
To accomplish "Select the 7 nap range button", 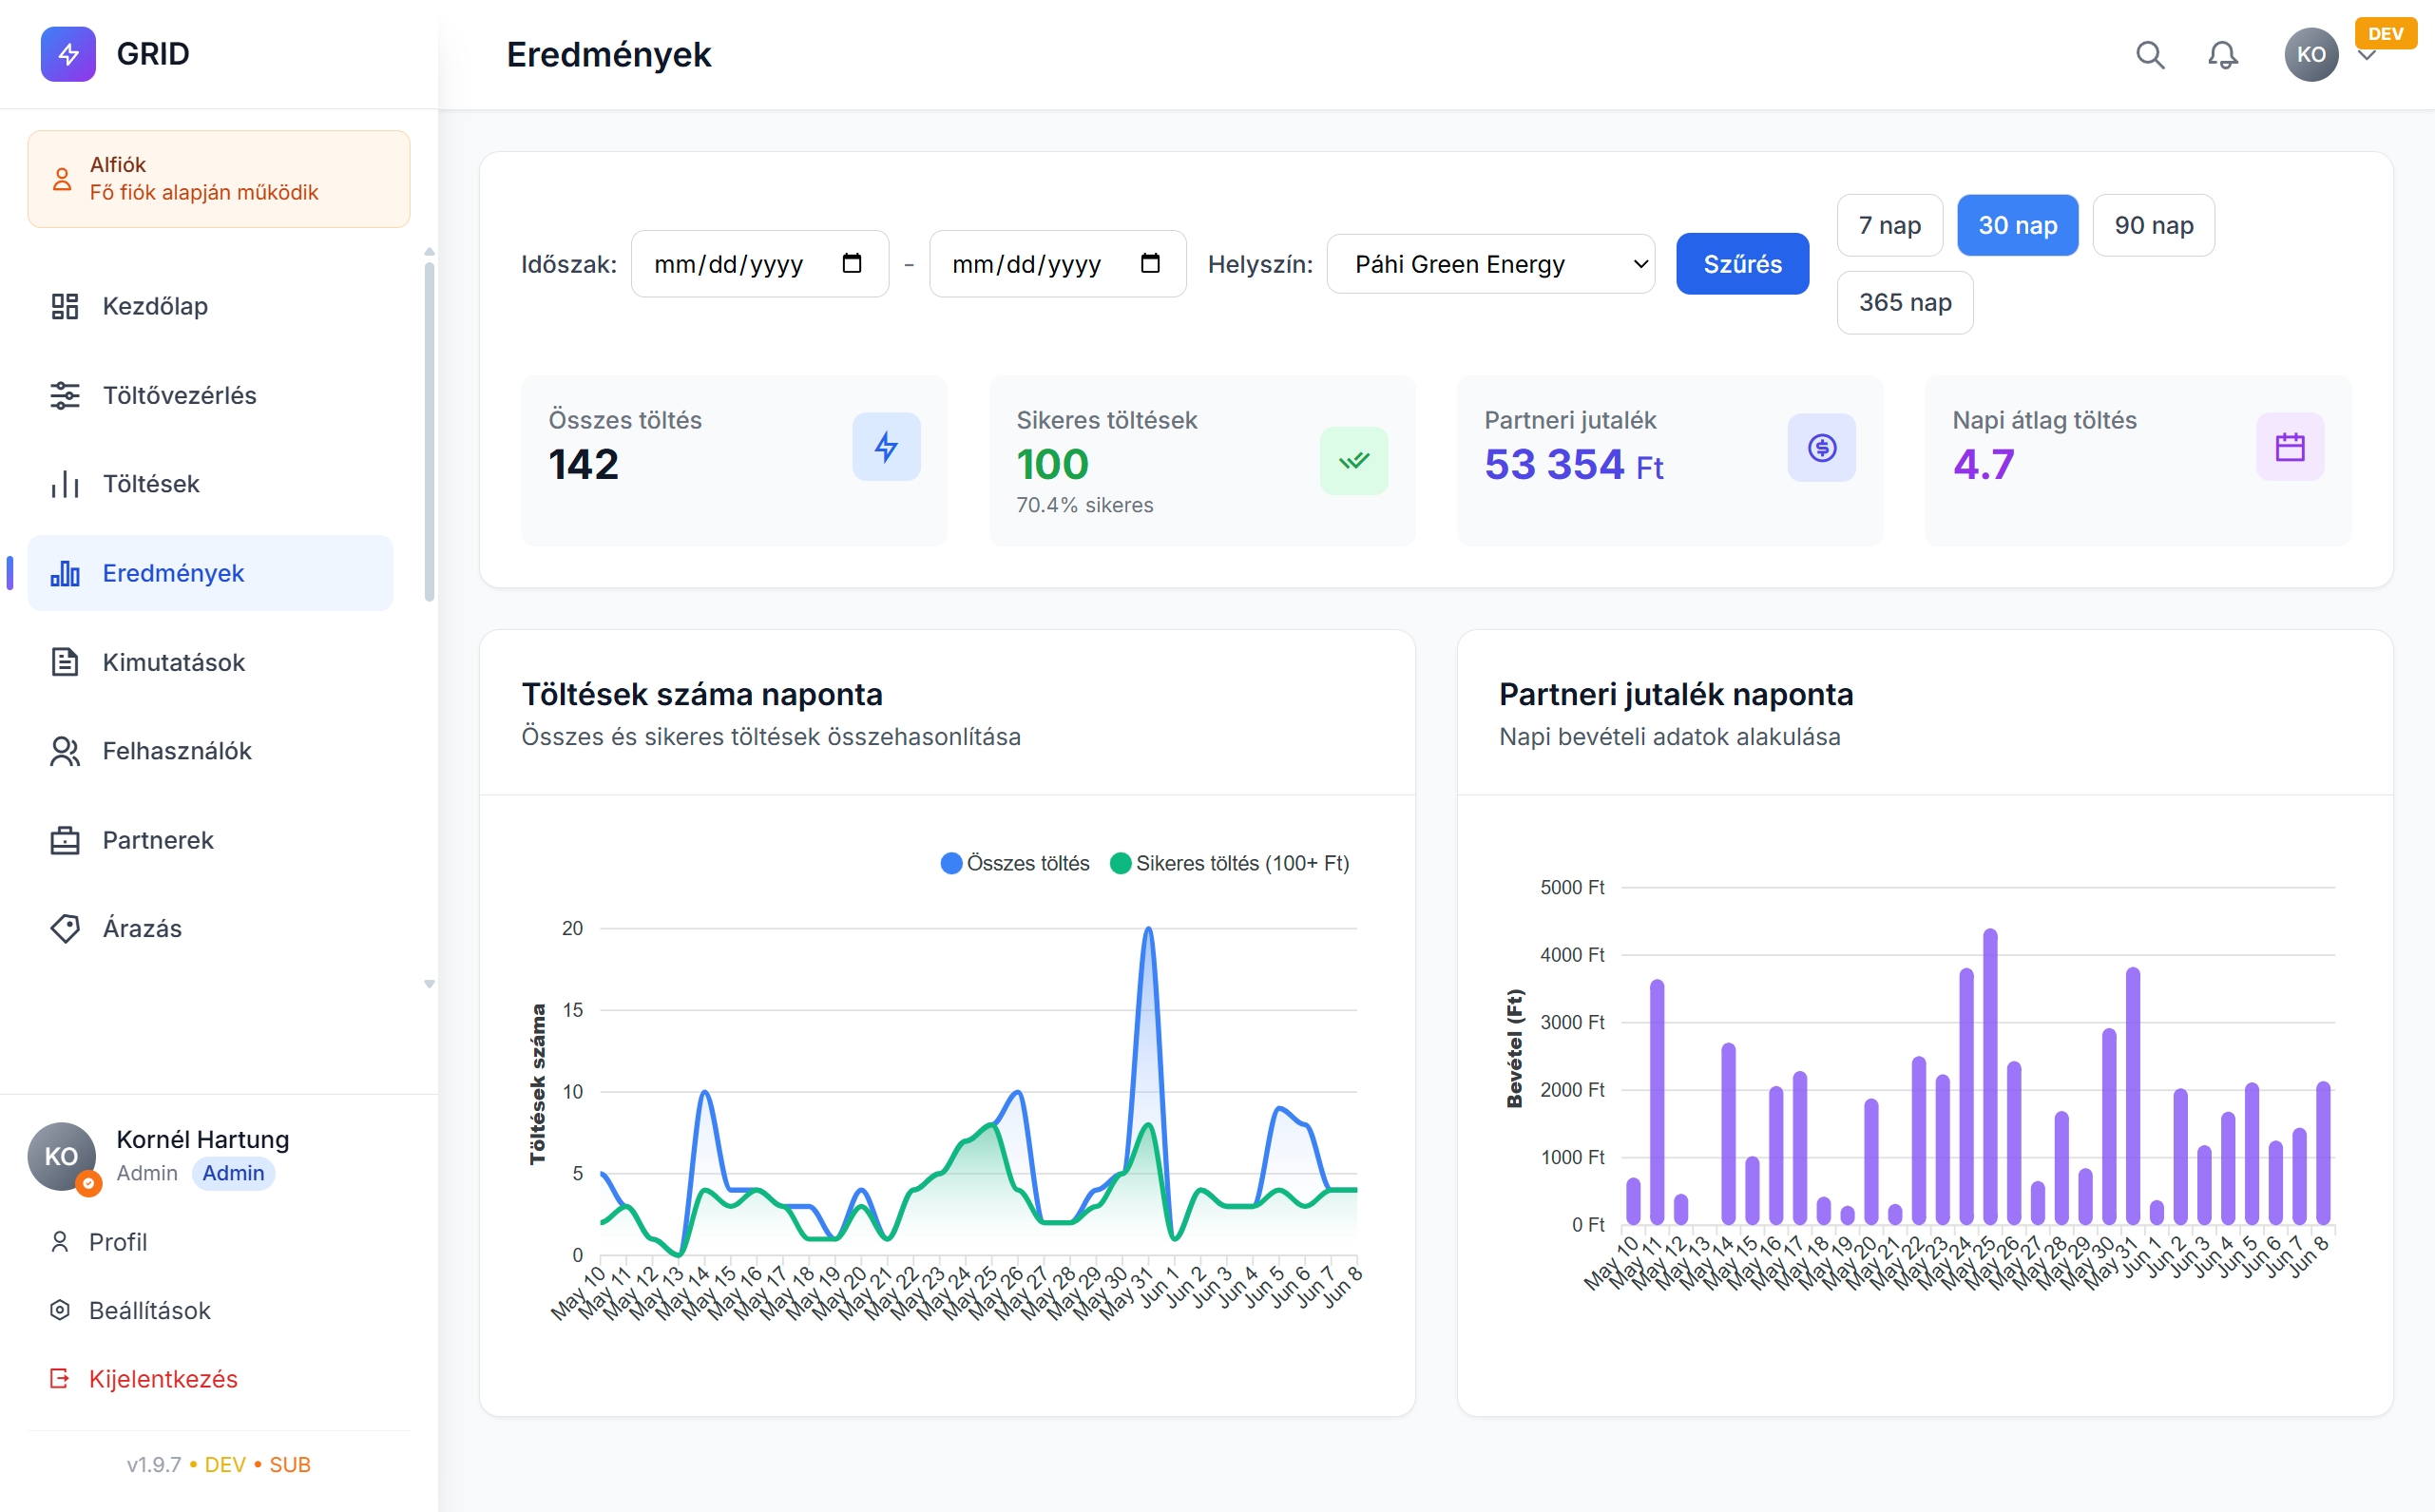I will [x=1890, y=225].
